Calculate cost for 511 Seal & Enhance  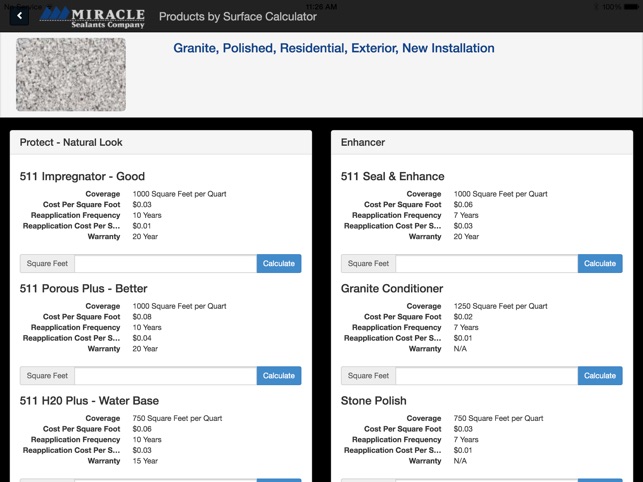click(x=600, y=263)
